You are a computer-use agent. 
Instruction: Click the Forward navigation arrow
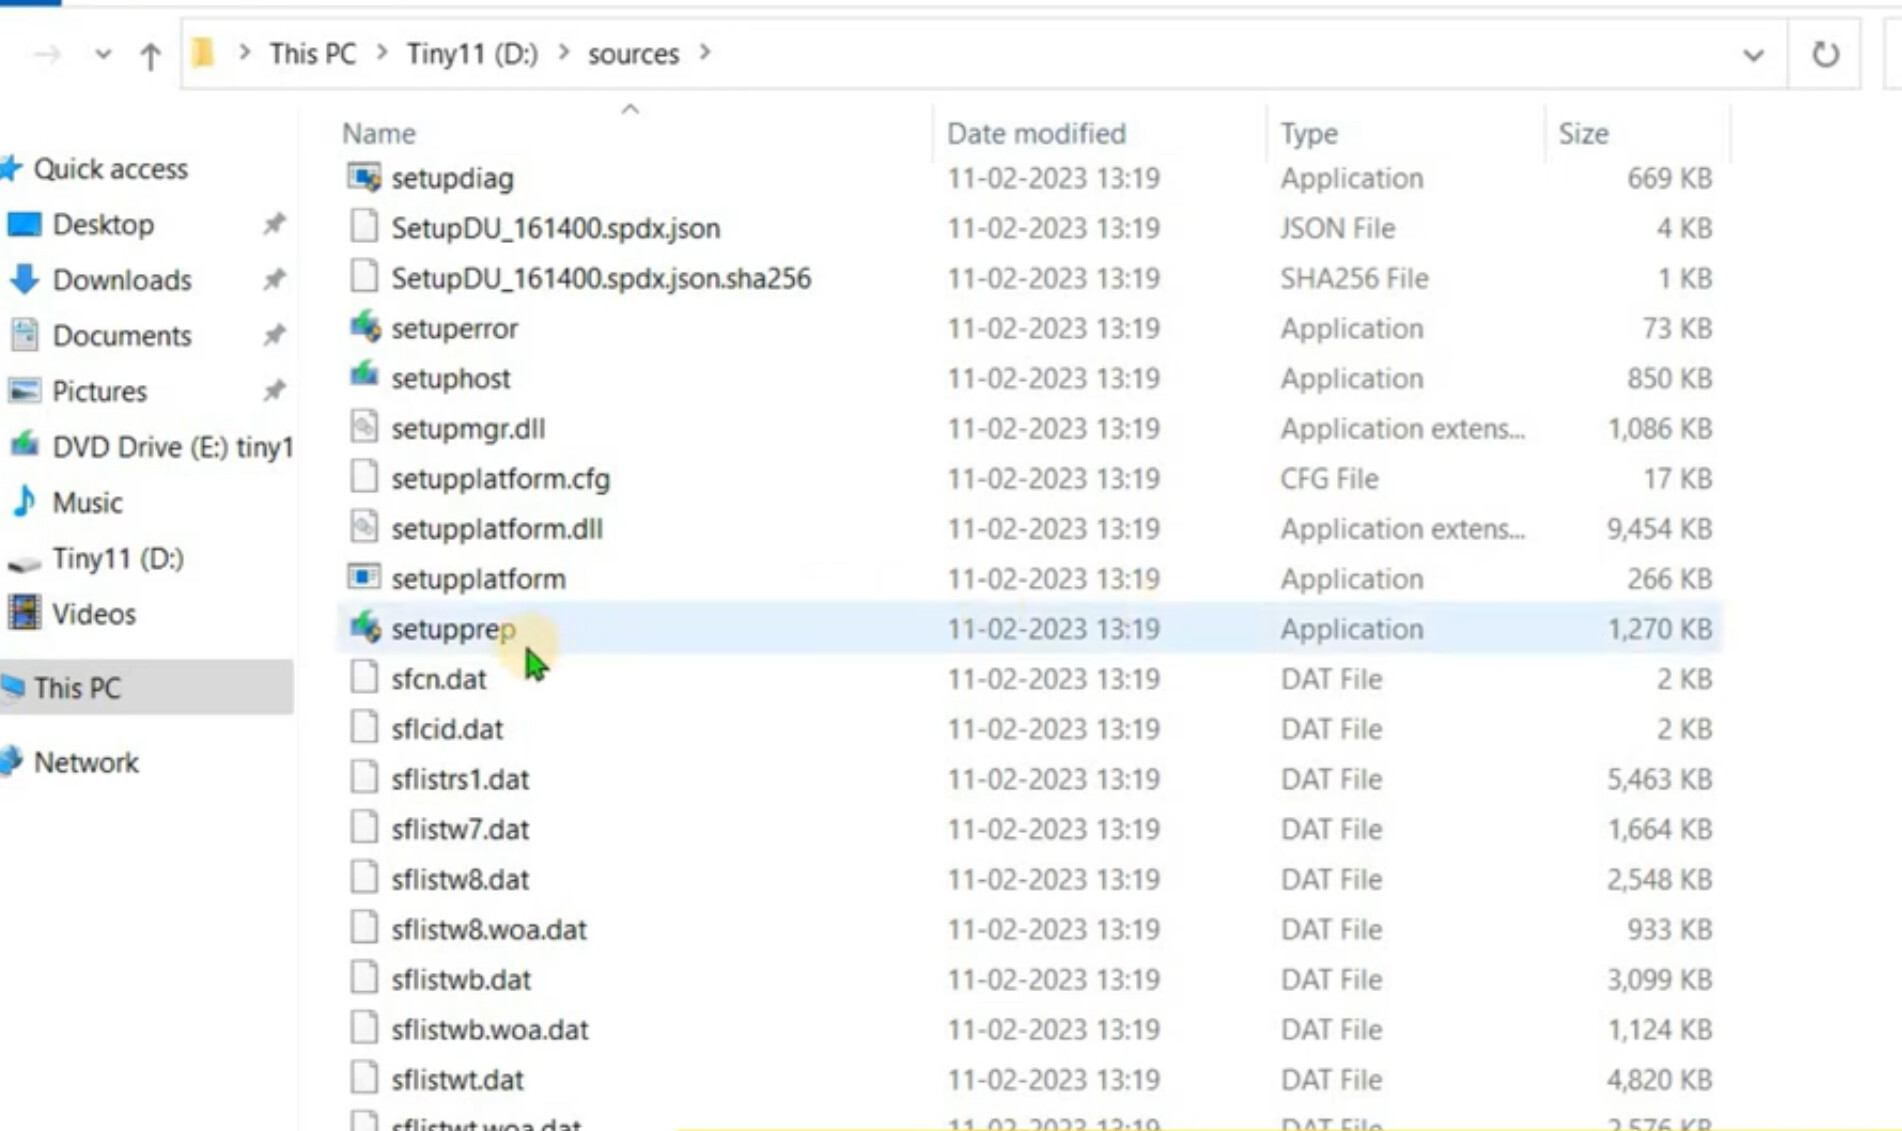(x=47, y=55)
